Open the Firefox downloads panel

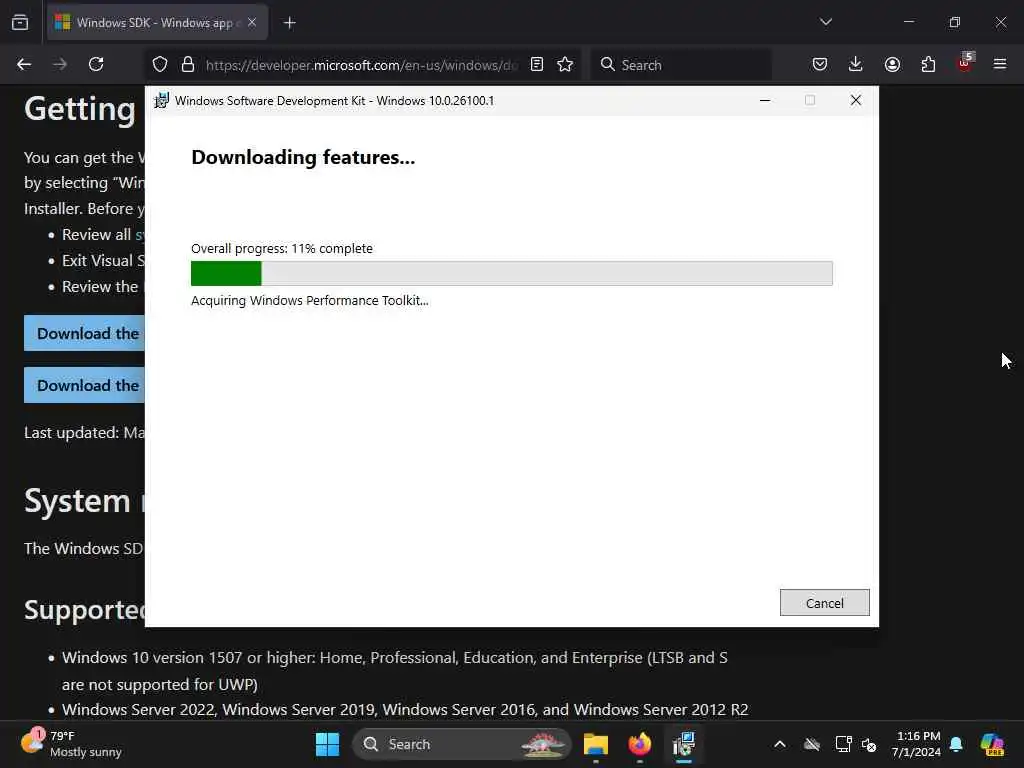tap(856, 65)
